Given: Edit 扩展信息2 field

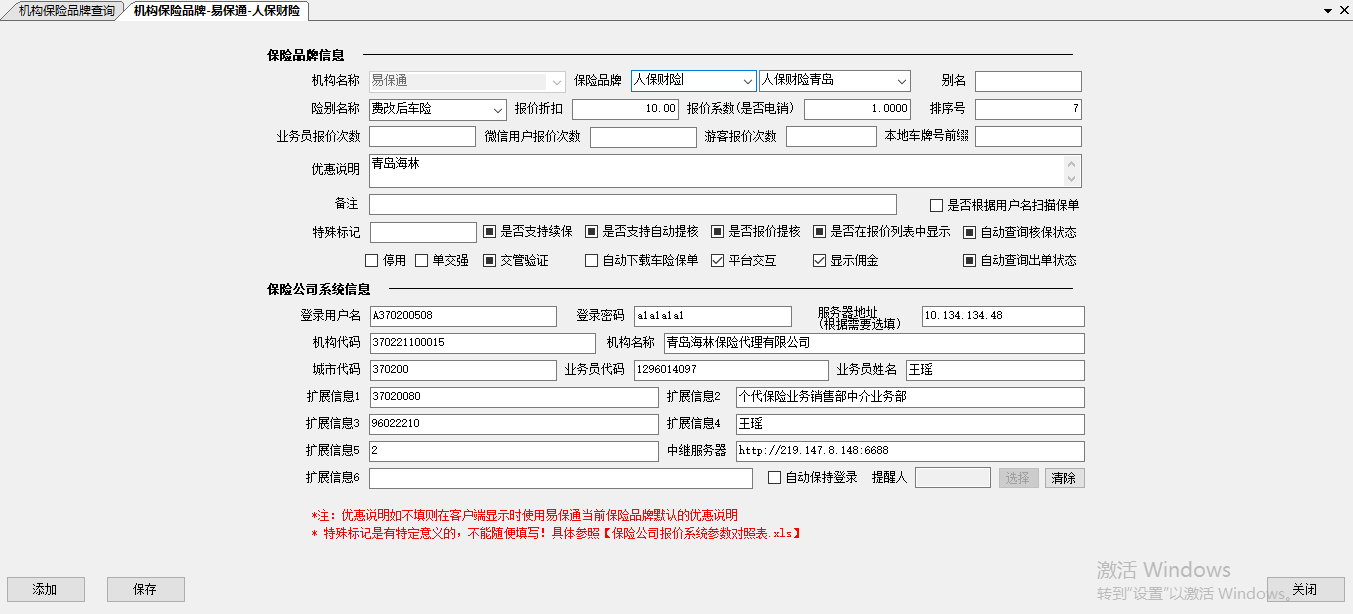Looking at the screenshot, I should (910, 397).
